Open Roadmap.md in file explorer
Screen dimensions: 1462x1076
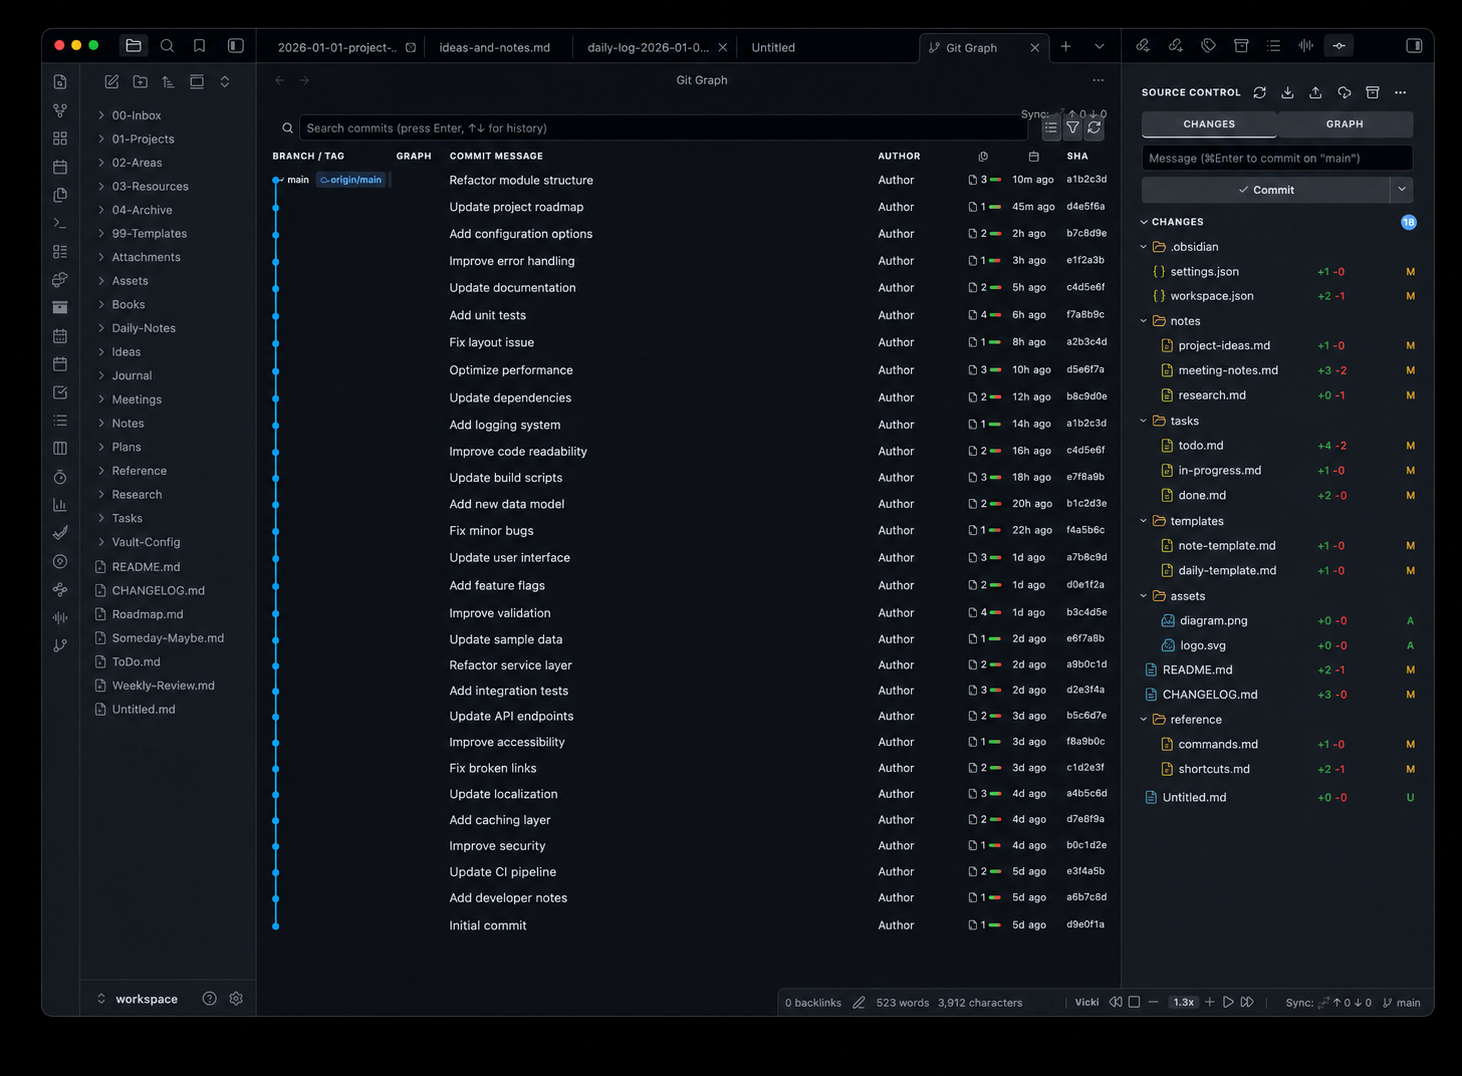pyautogui.click(x=147, y=614)
